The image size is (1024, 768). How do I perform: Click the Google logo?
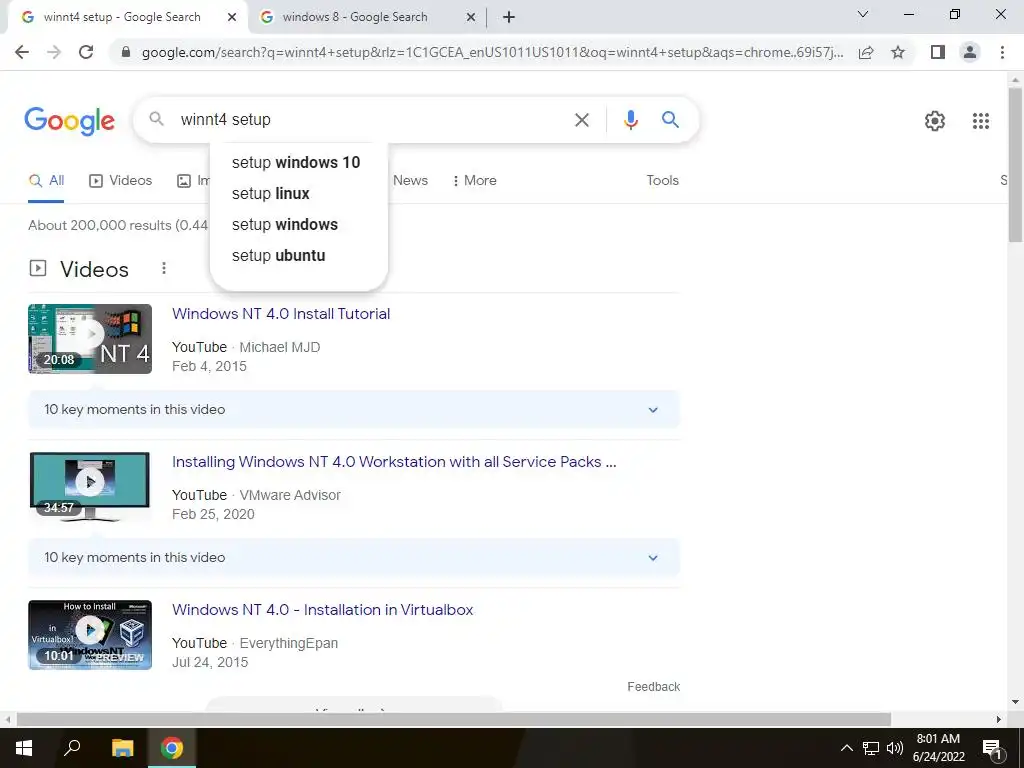pyautogui.click(x=70, y=121)
